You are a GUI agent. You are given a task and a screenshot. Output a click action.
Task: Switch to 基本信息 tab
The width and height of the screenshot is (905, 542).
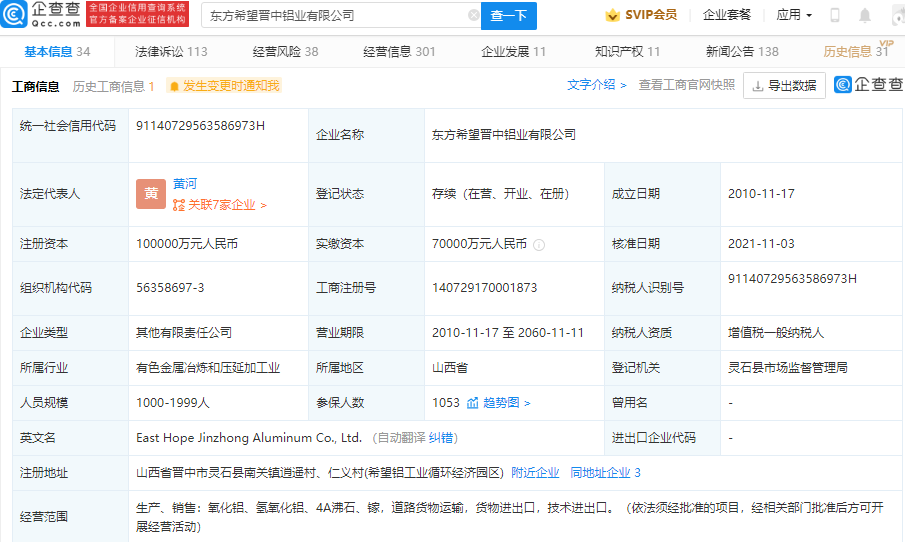pos(57,52)
